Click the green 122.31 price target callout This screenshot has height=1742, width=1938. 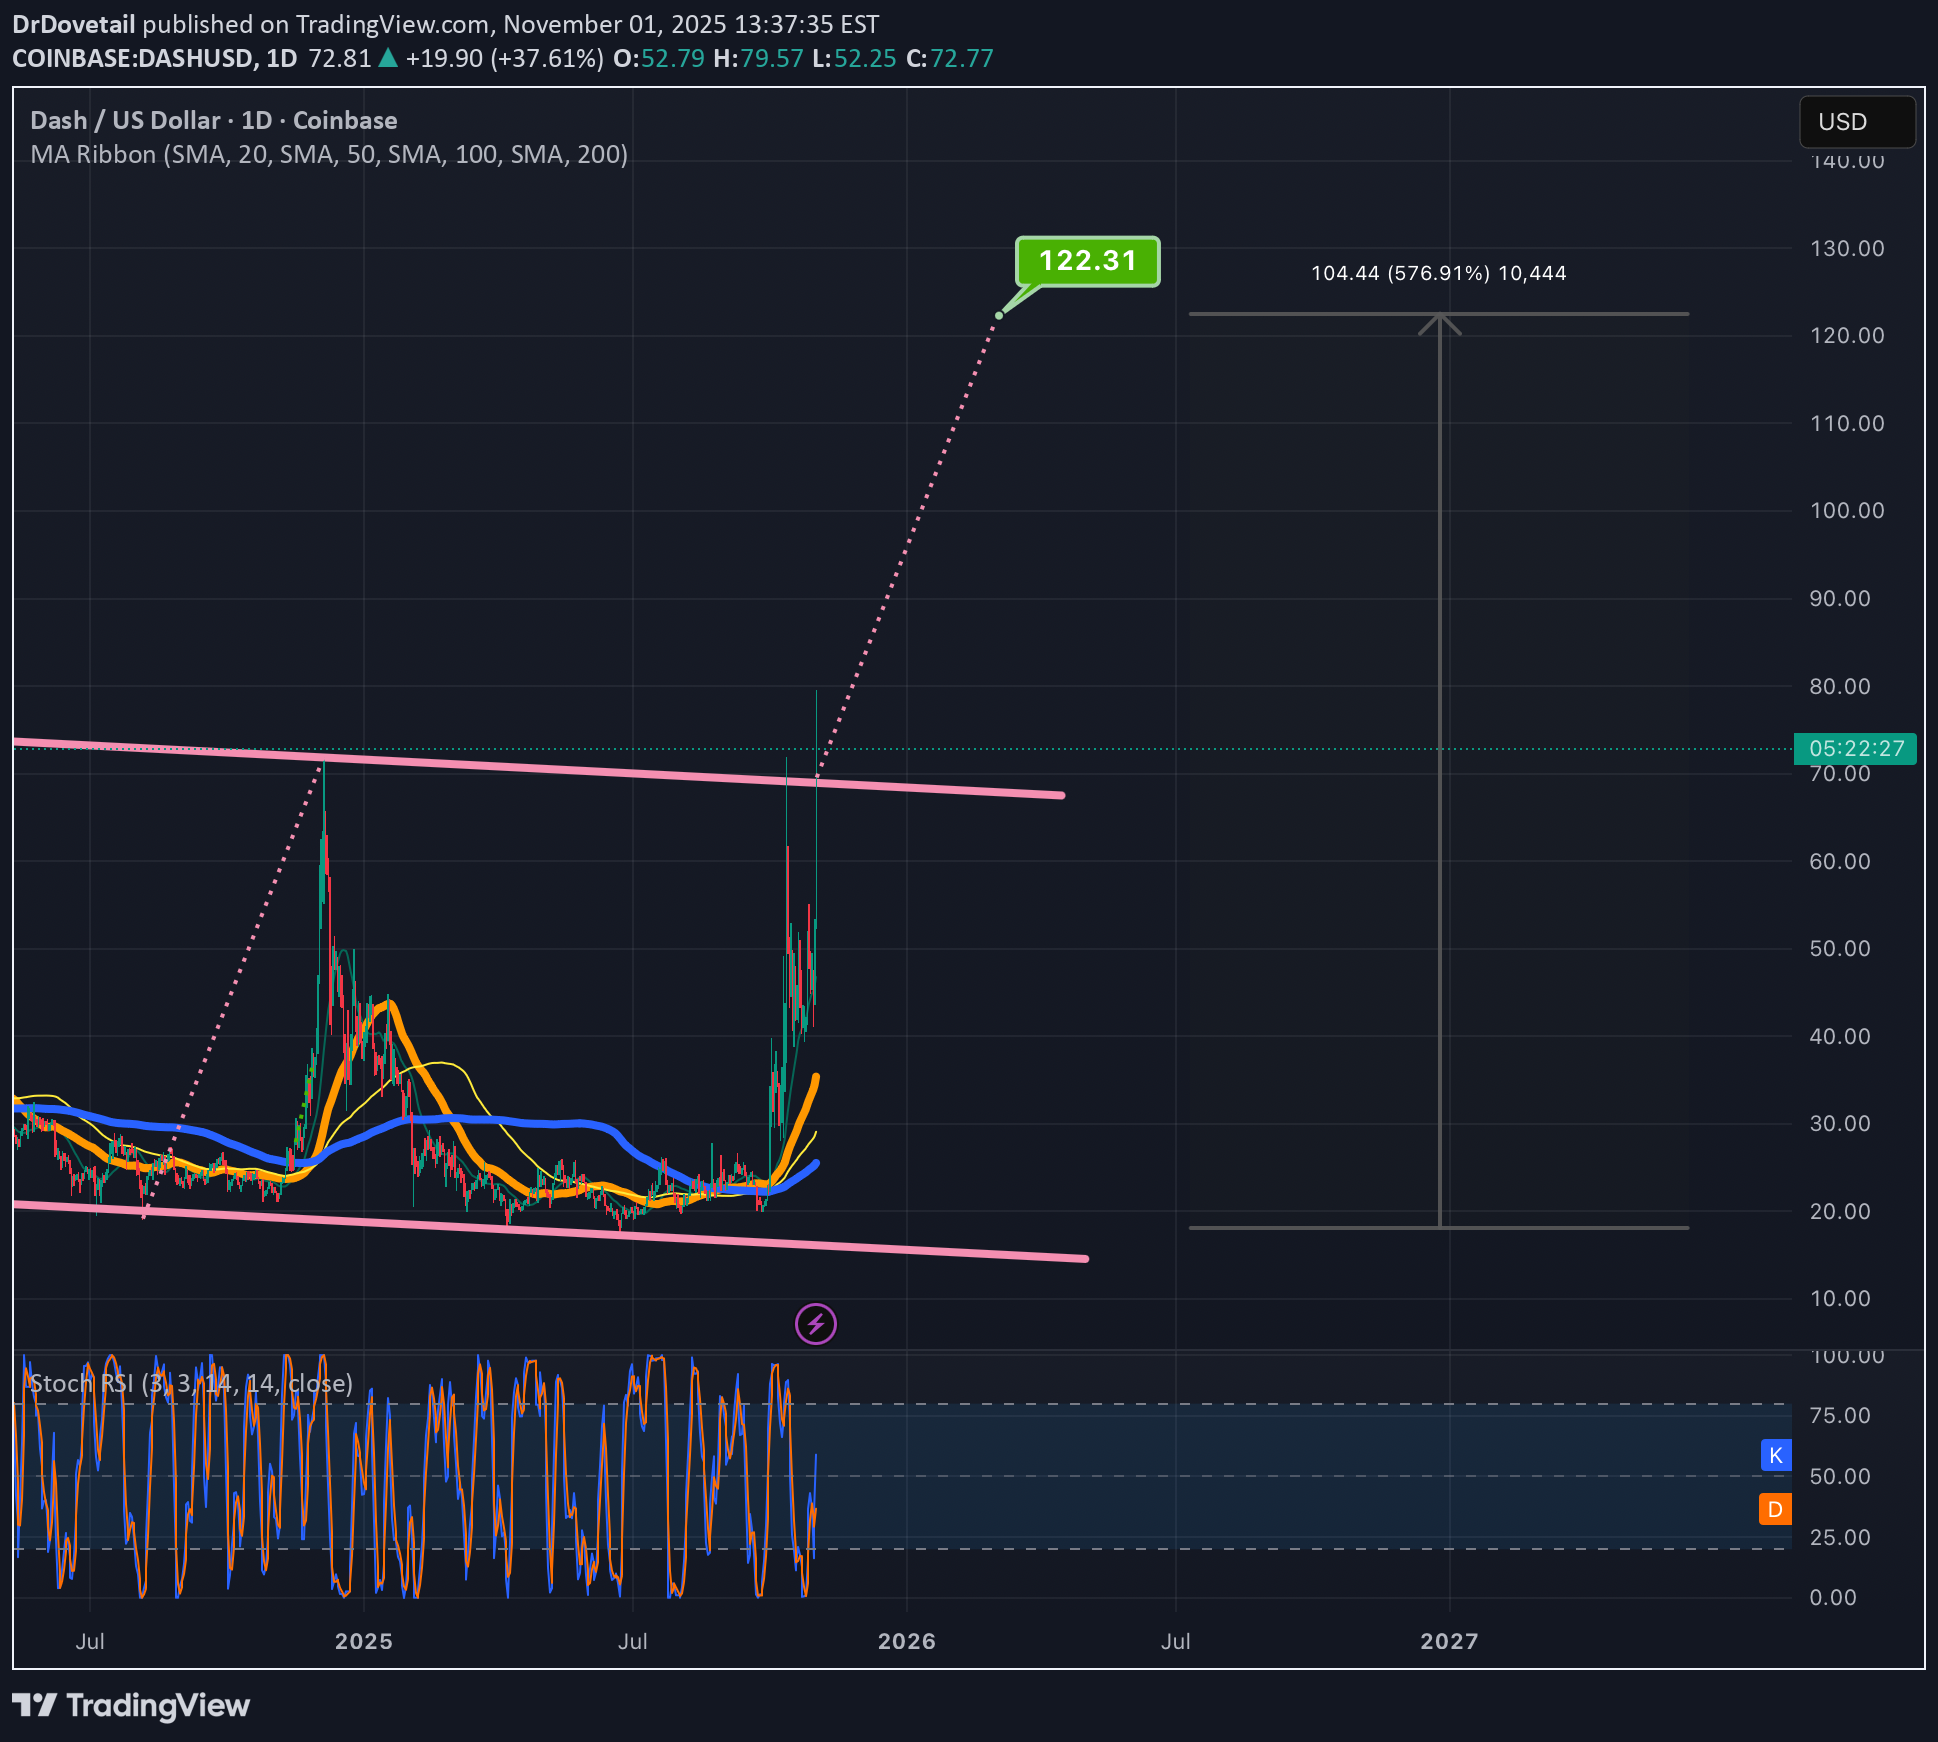coord(1086,261)
